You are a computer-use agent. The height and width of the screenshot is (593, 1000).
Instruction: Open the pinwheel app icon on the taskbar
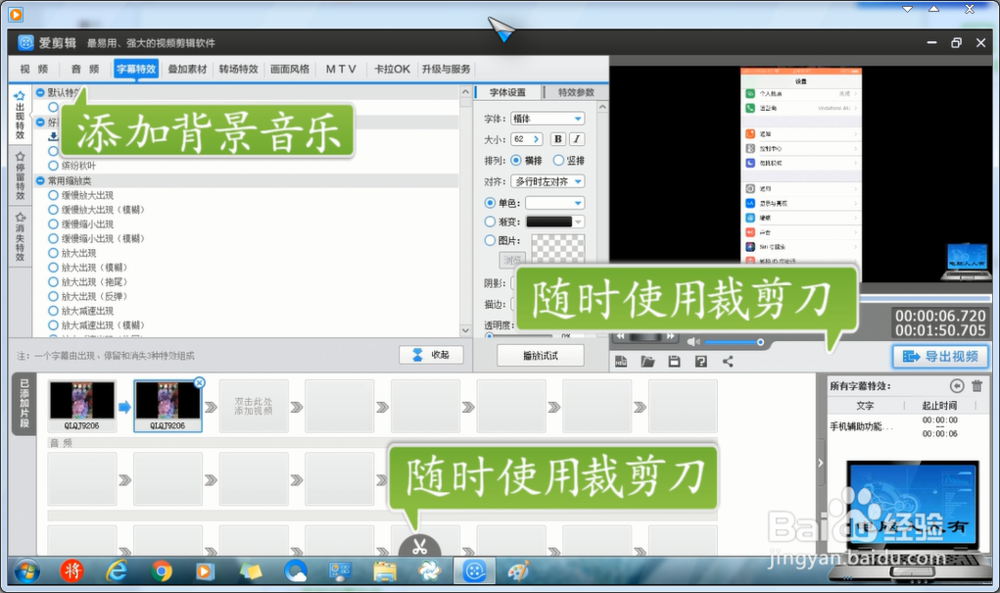(x=429, y=571)
